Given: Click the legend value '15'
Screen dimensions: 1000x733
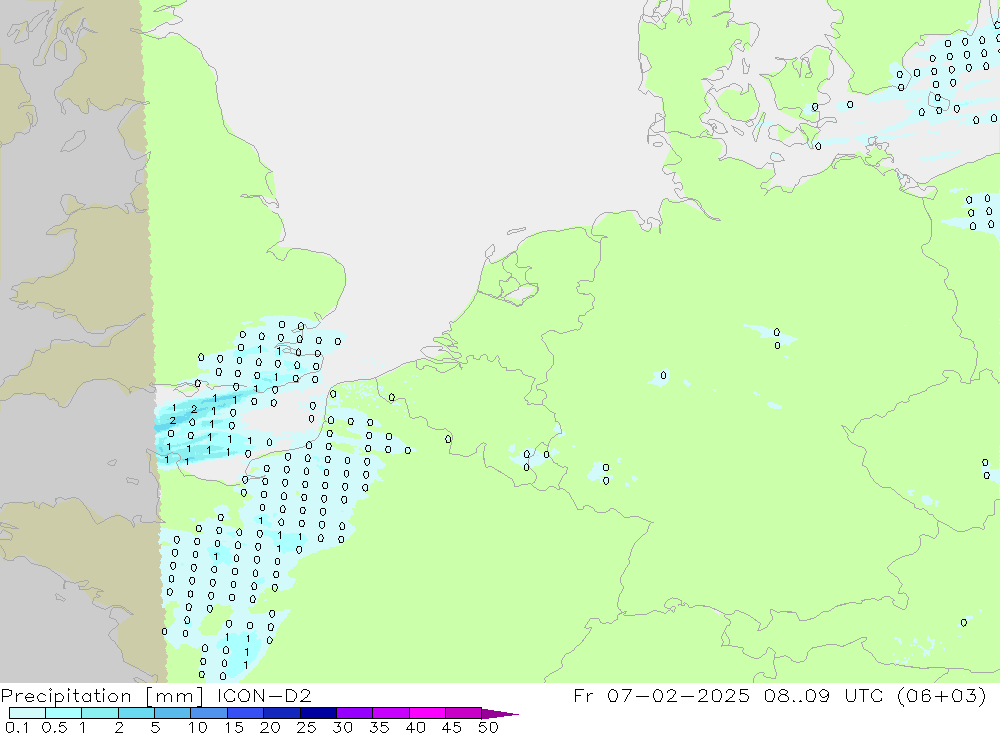Looking at the screenshot, I should coord(234,727).
